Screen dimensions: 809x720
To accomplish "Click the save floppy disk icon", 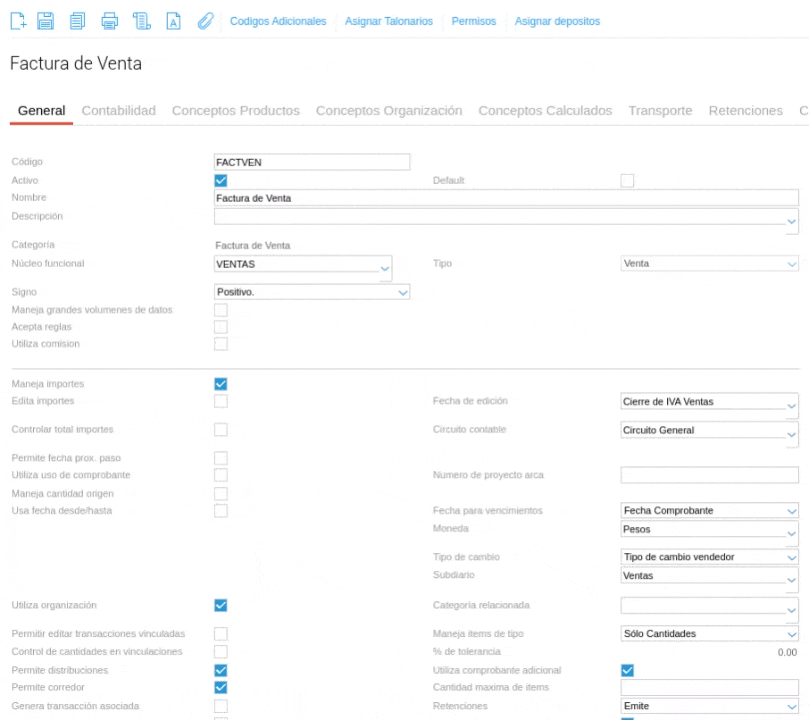I will pos(46,22).
